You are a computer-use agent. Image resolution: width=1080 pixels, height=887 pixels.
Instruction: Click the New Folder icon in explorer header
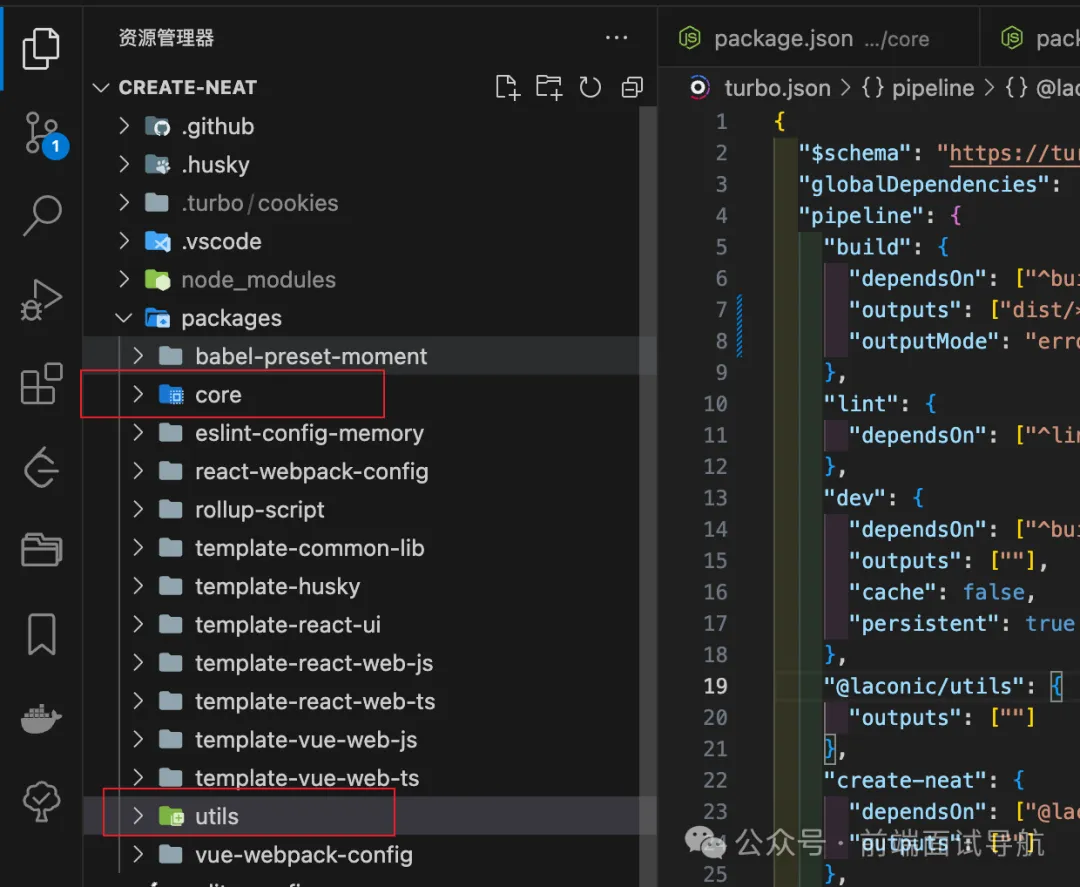click(x=548, y=88)
